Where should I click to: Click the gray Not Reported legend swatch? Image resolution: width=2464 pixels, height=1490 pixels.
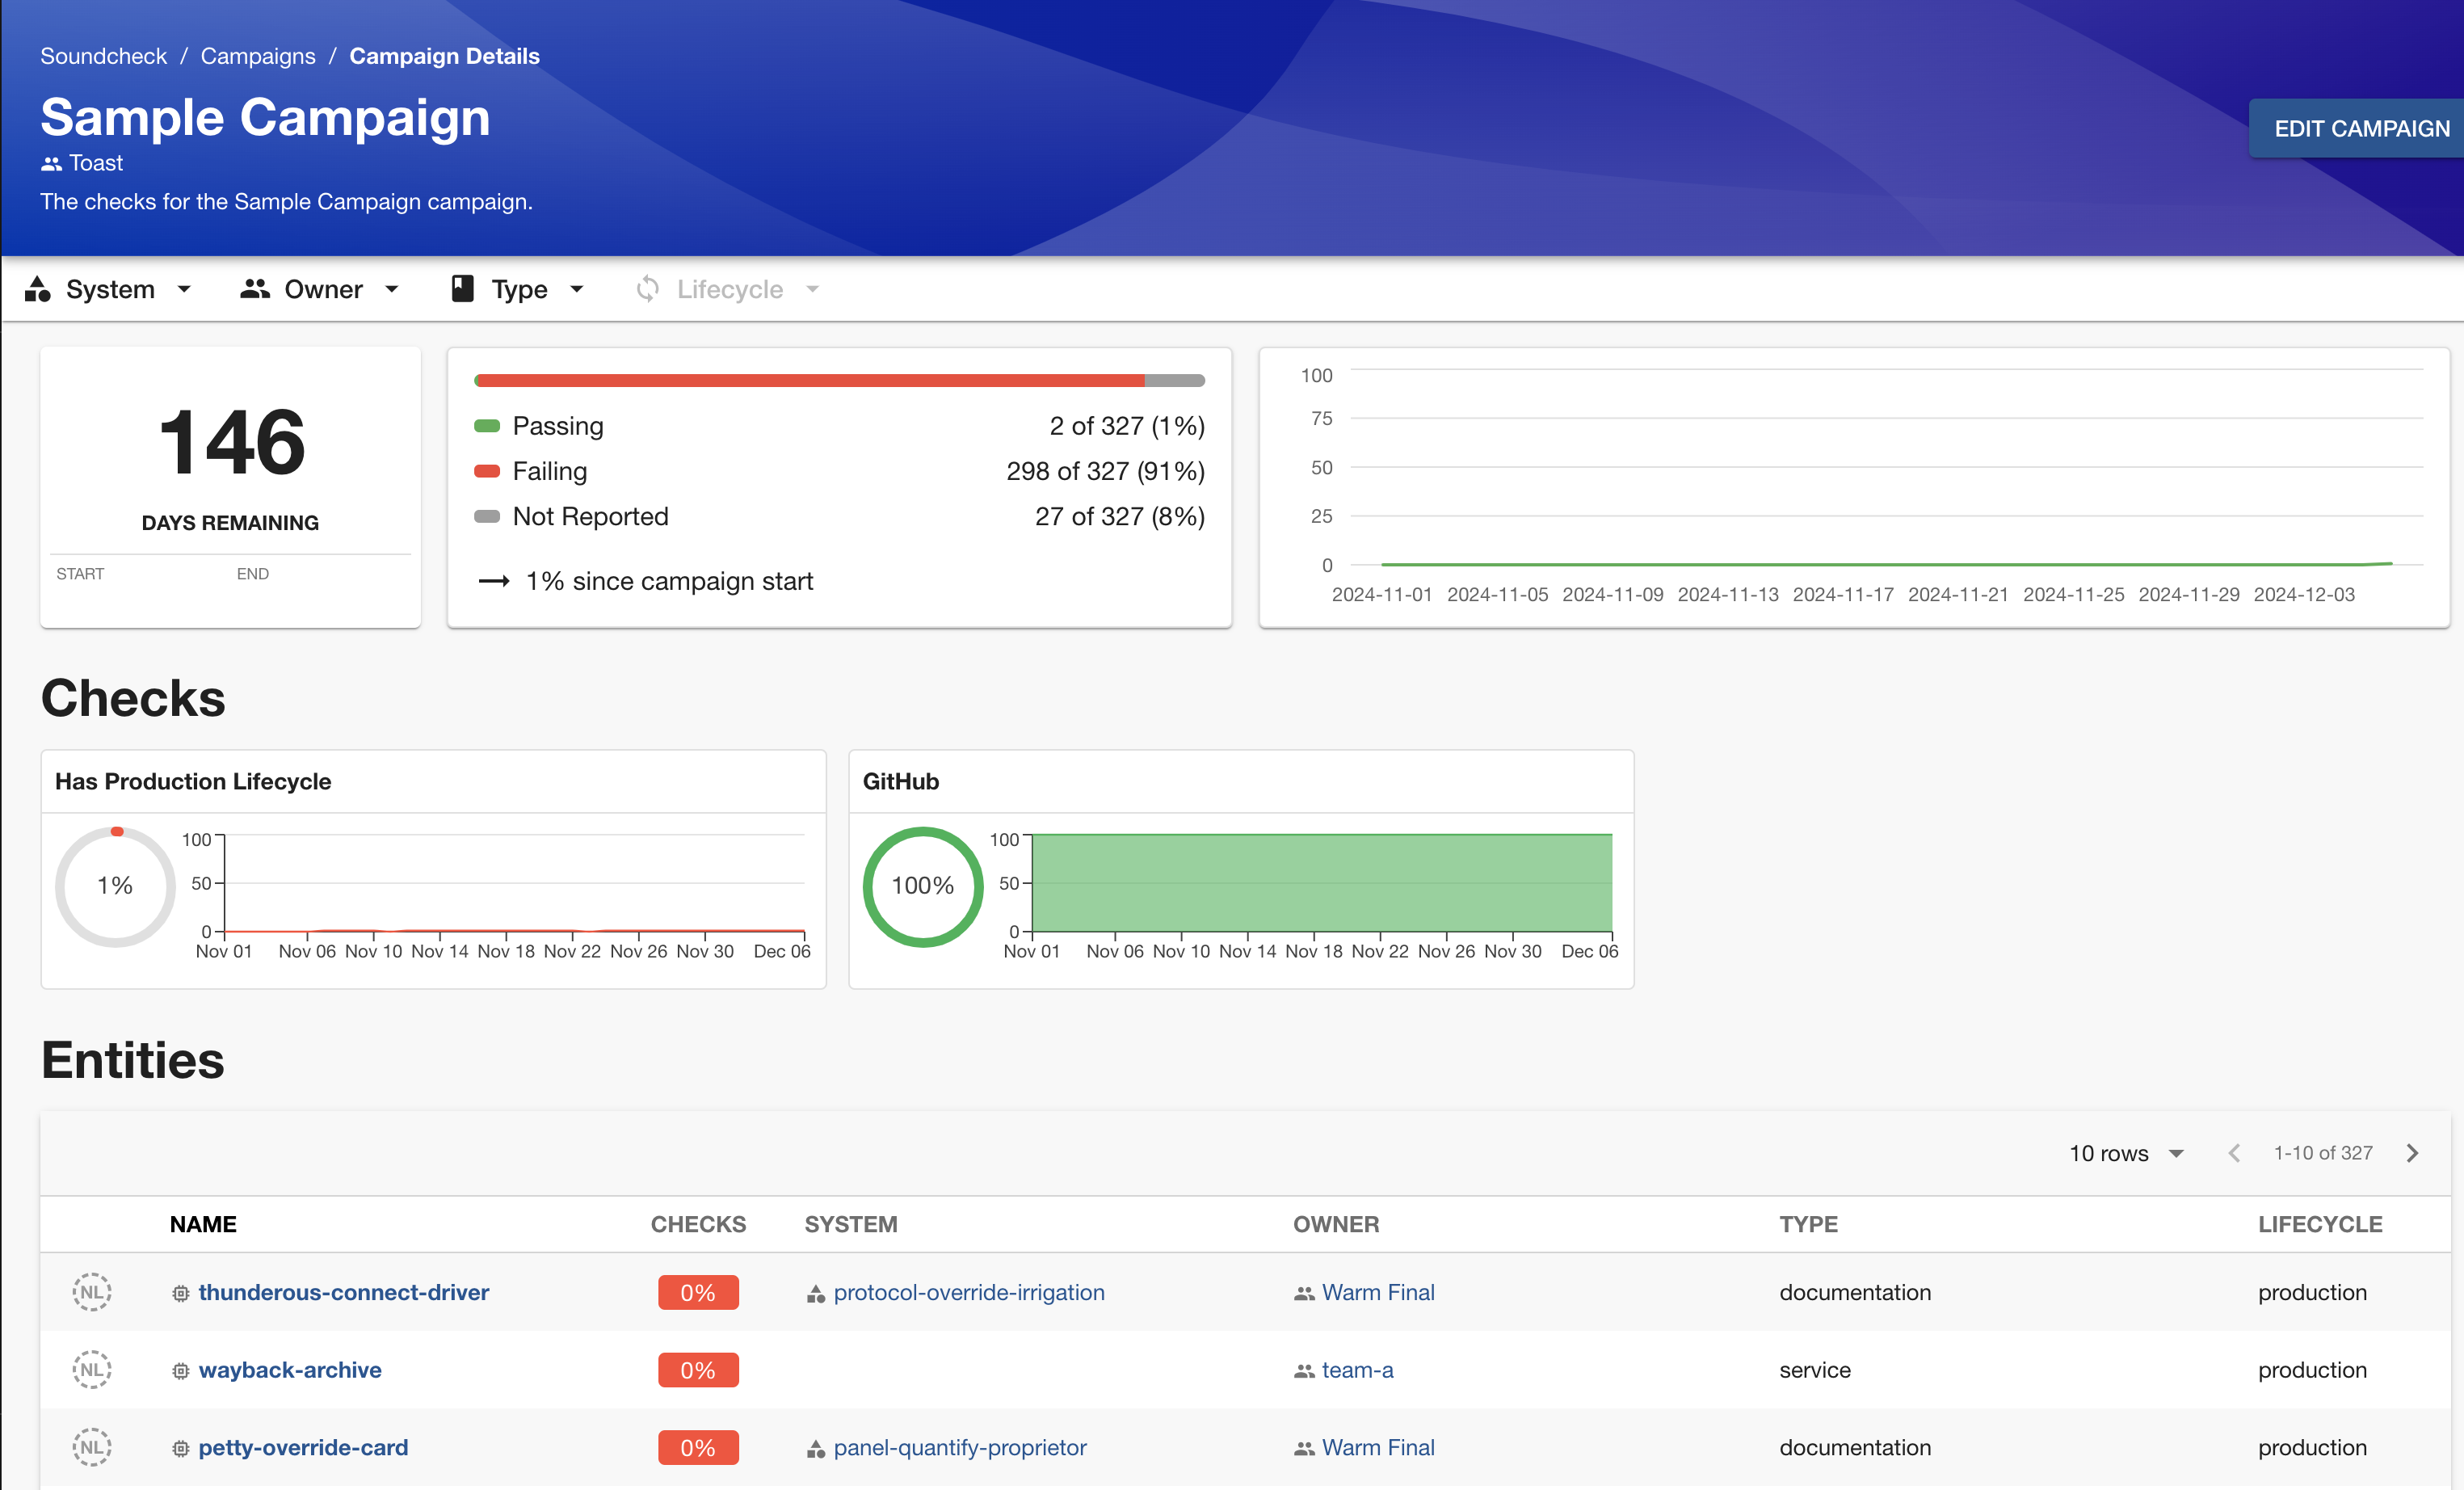(x=487, y=516)
